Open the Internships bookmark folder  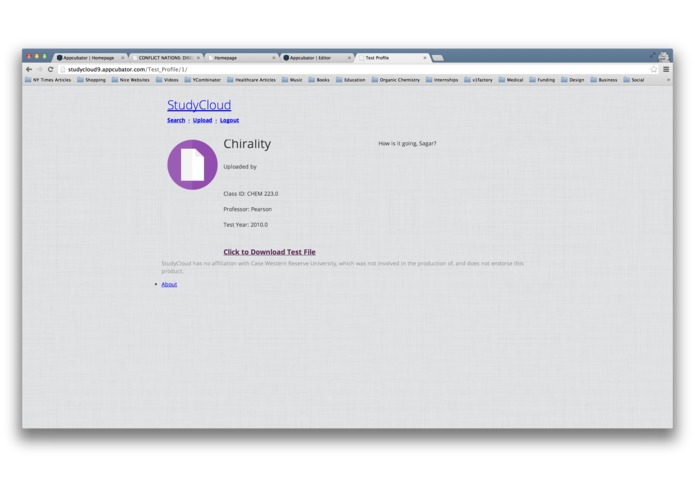coord(442,80)
